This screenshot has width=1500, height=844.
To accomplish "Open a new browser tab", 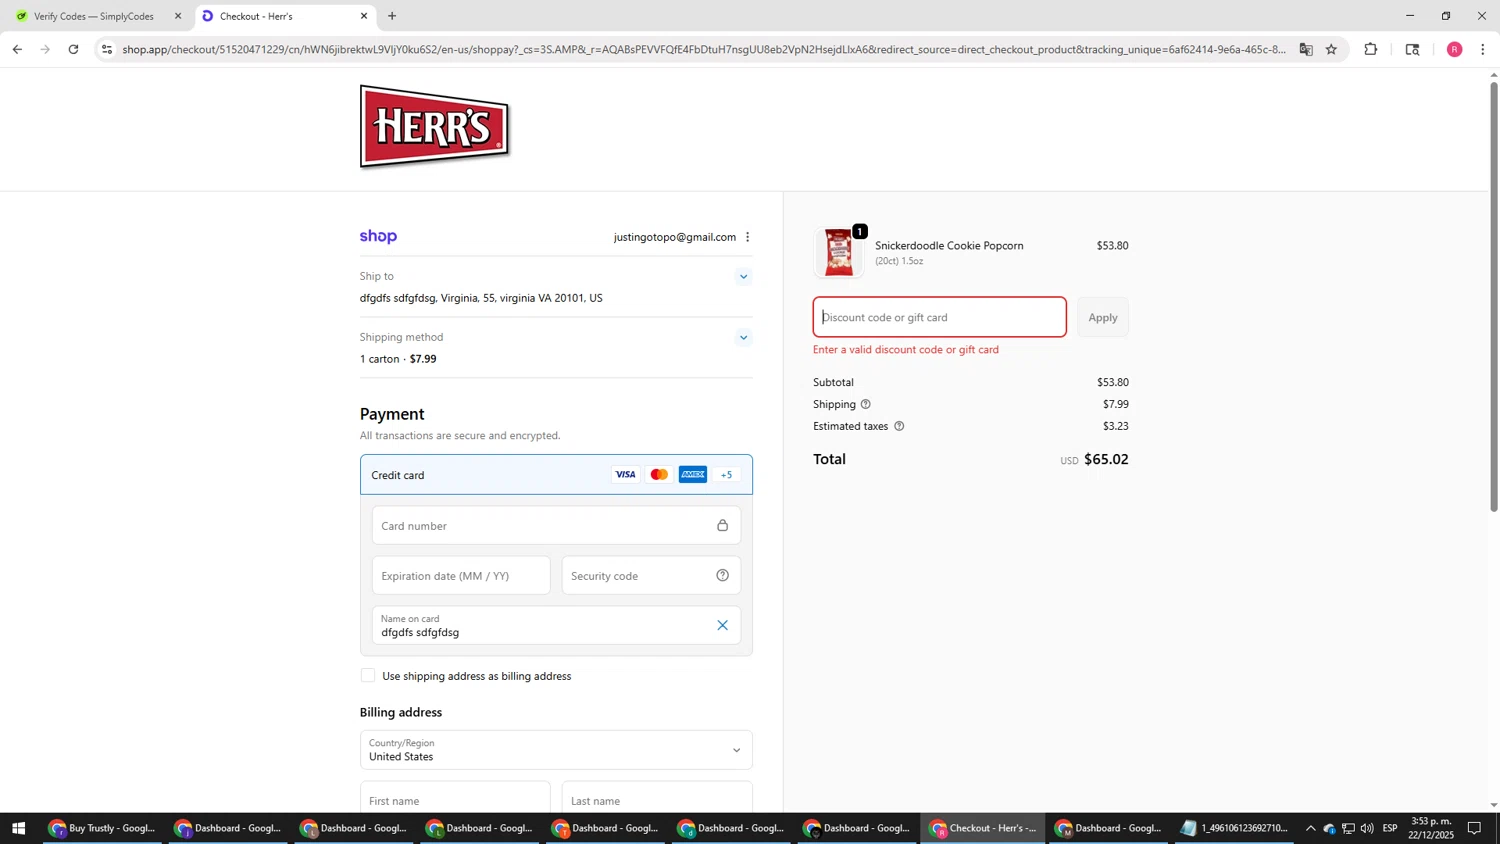I will (x=392, y=16).
